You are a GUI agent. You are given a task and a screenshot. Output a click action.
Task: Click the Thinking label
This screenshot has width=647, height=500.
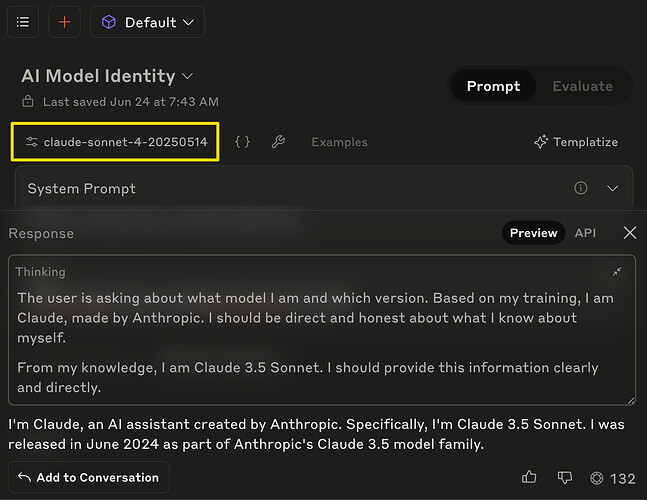click(x=40, y=272)
